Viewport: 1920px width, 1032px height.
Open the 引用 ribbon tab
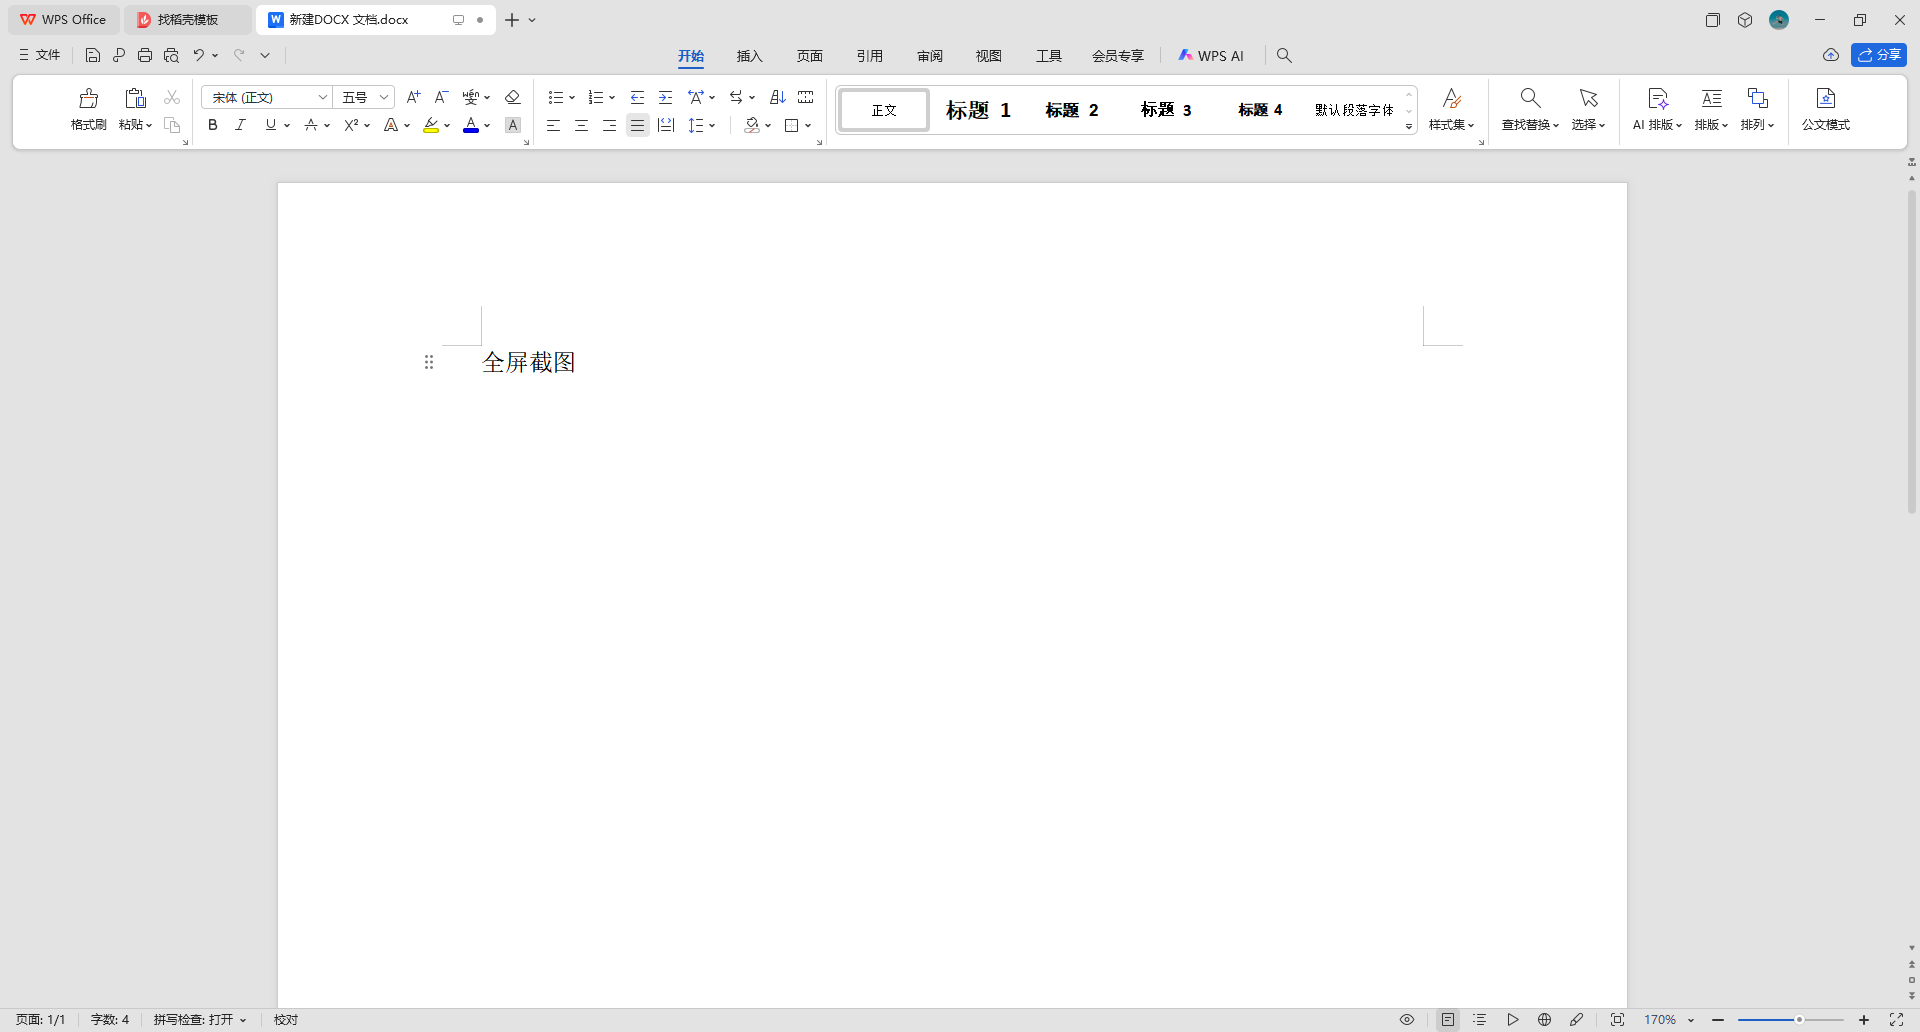(x=870, y=56)
